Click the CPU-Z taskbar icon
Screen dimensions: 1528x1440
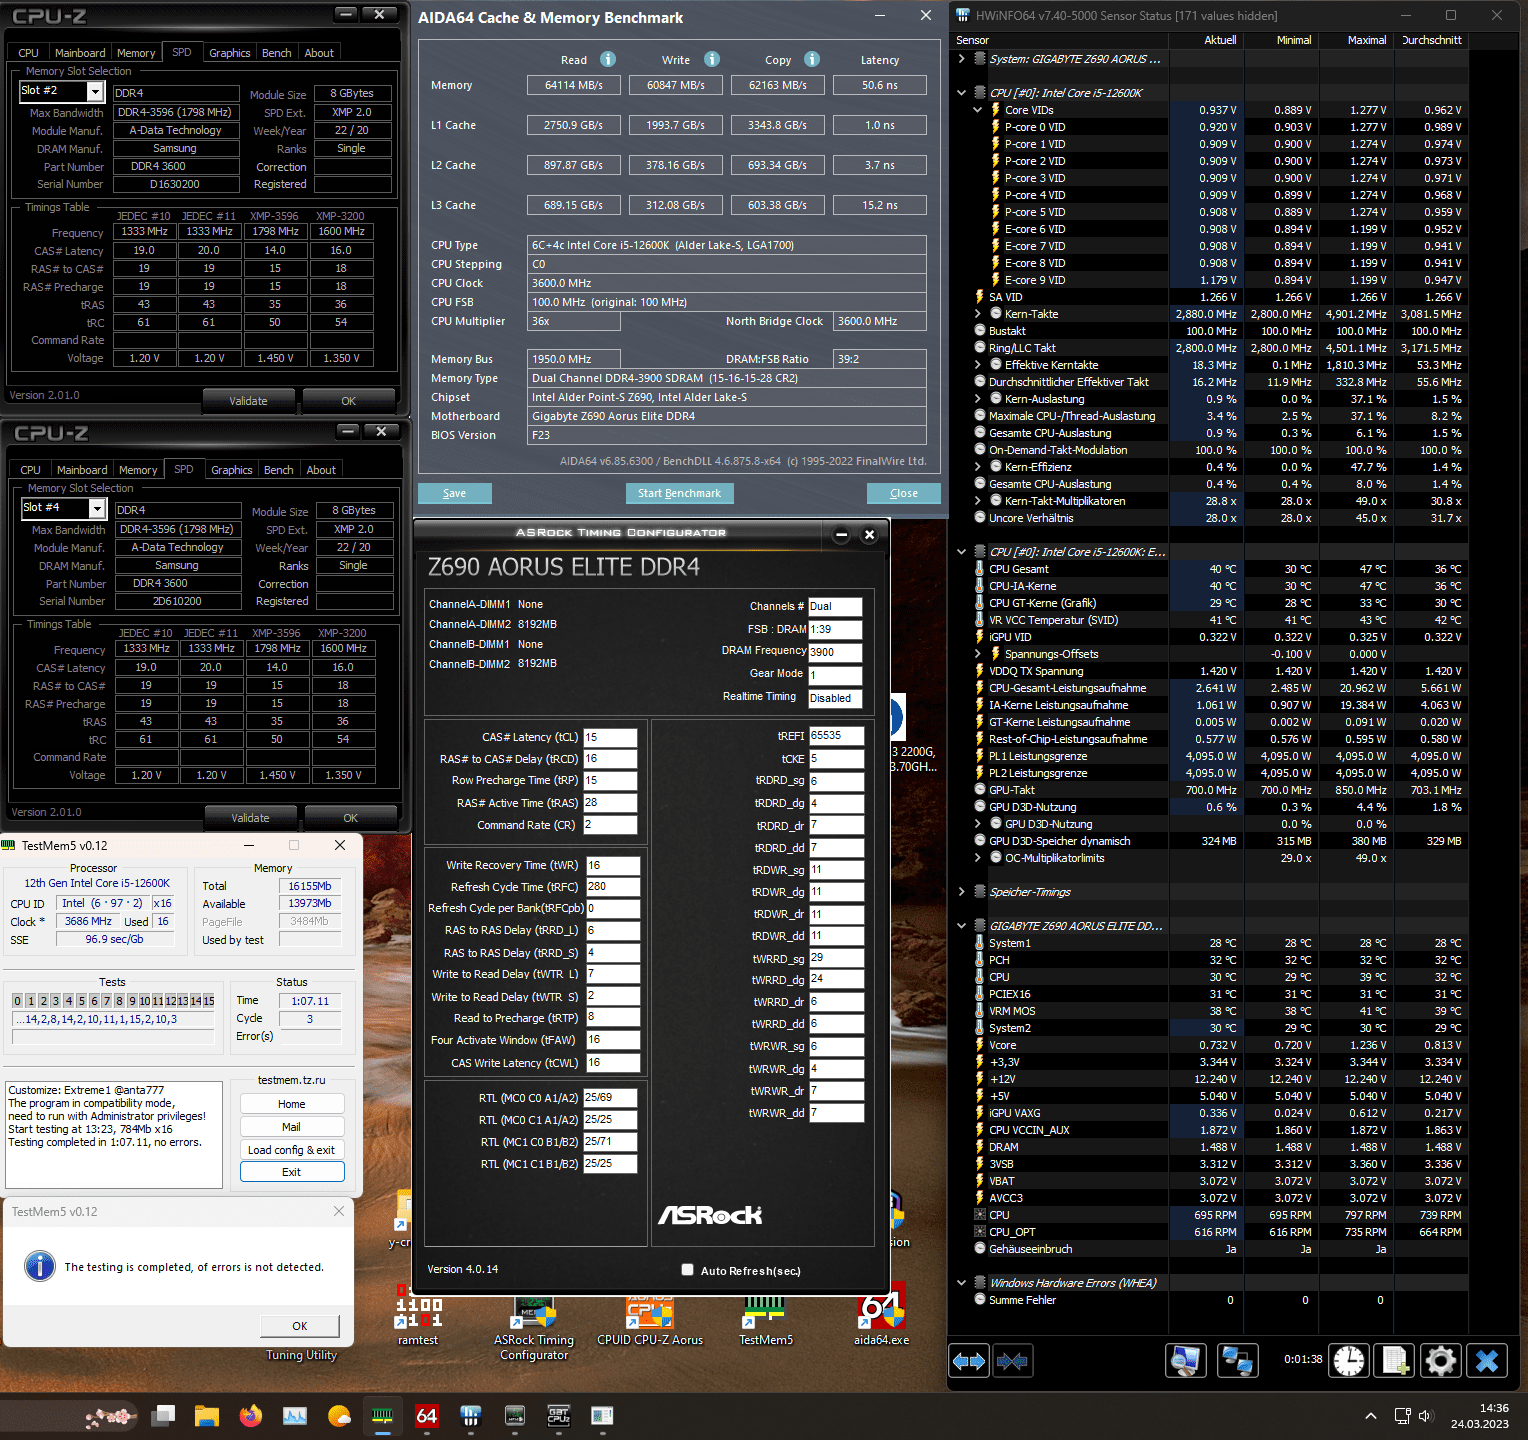point(559,1415)
